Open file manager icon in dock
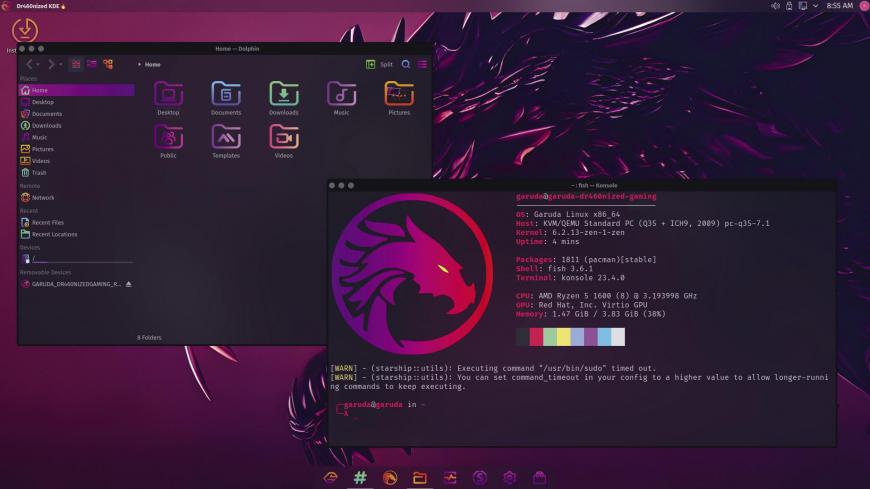 click(420, 477)
